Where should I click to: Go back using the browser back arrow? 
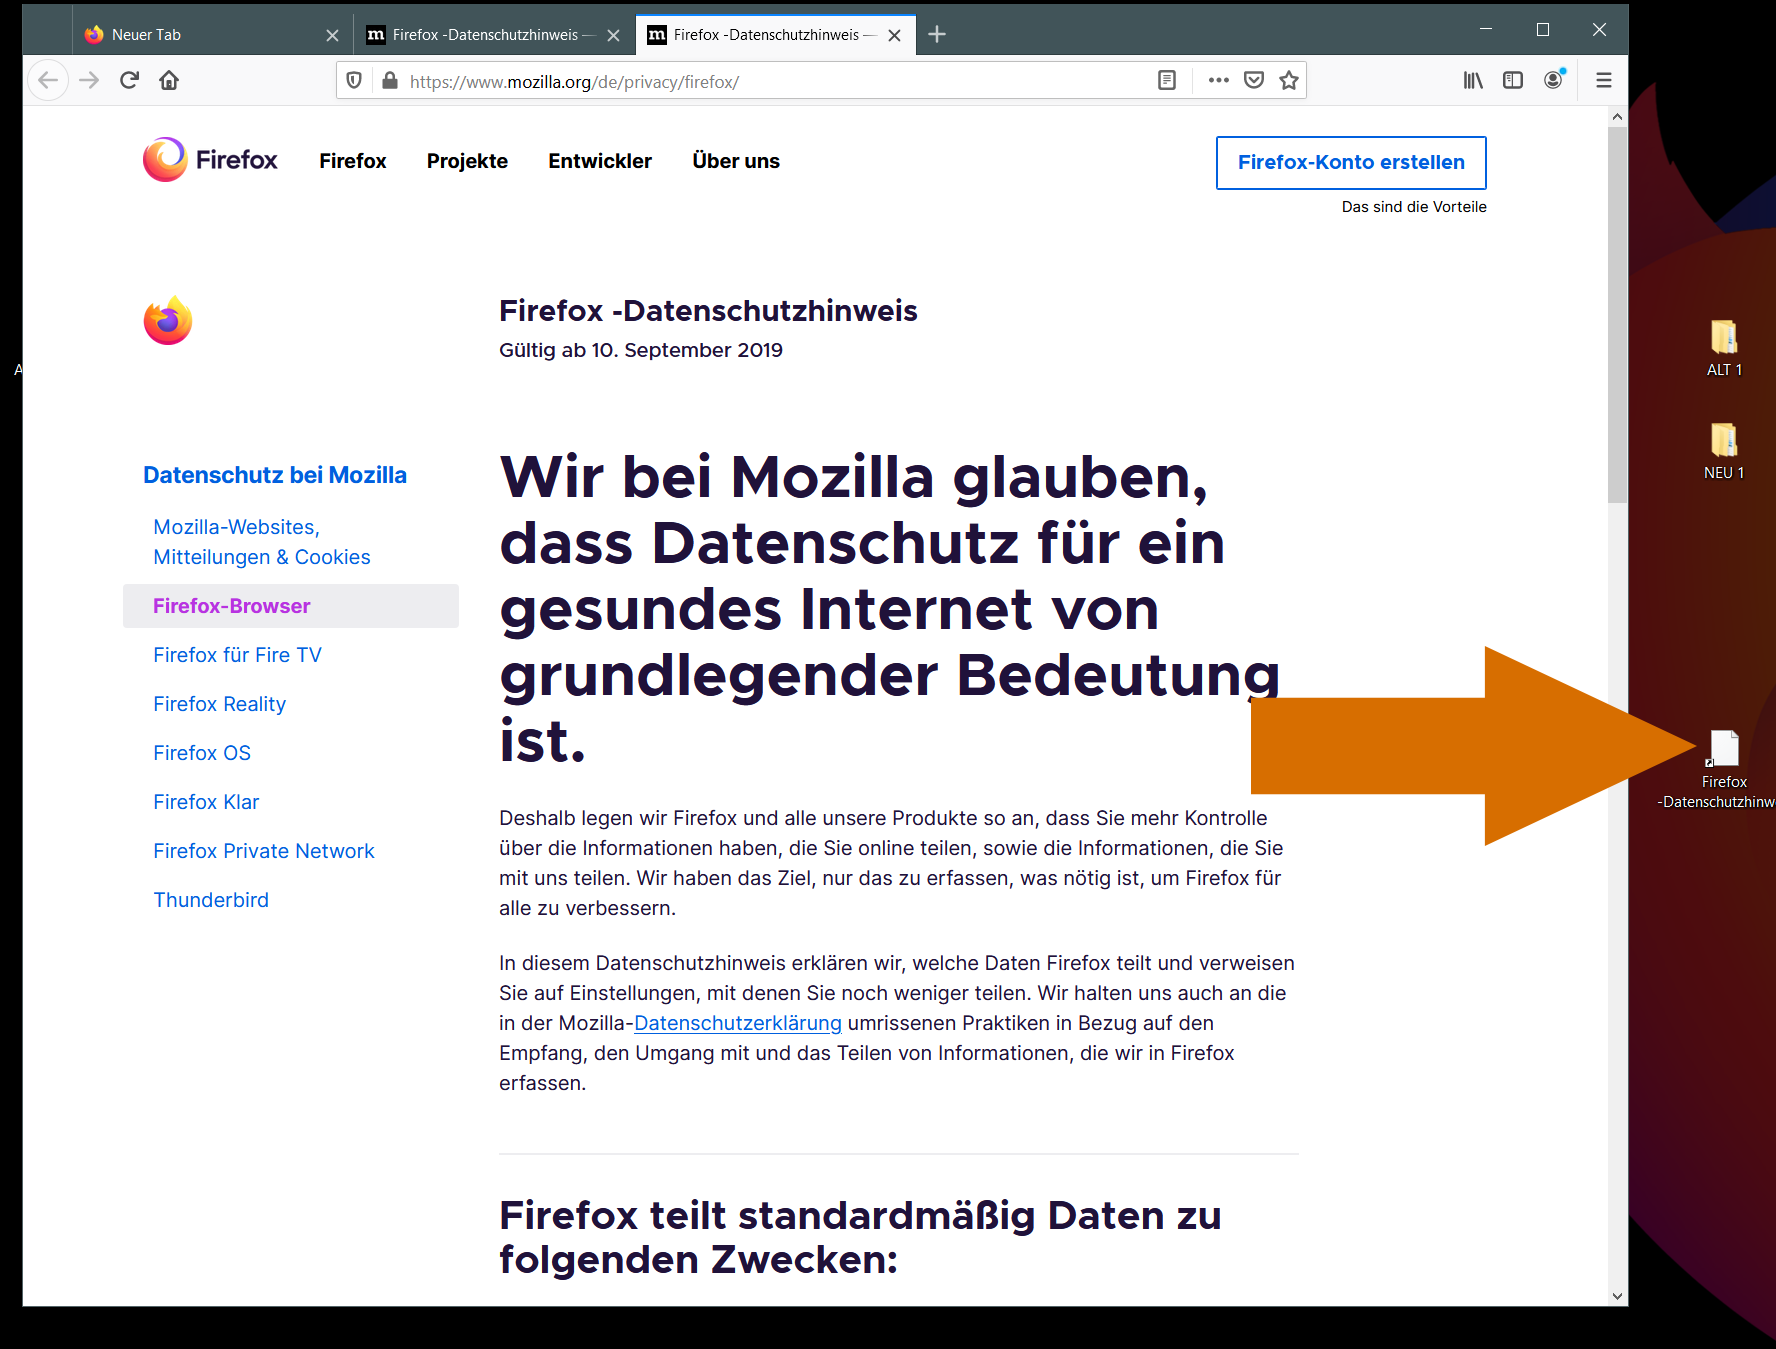click(x=48, y=80)
